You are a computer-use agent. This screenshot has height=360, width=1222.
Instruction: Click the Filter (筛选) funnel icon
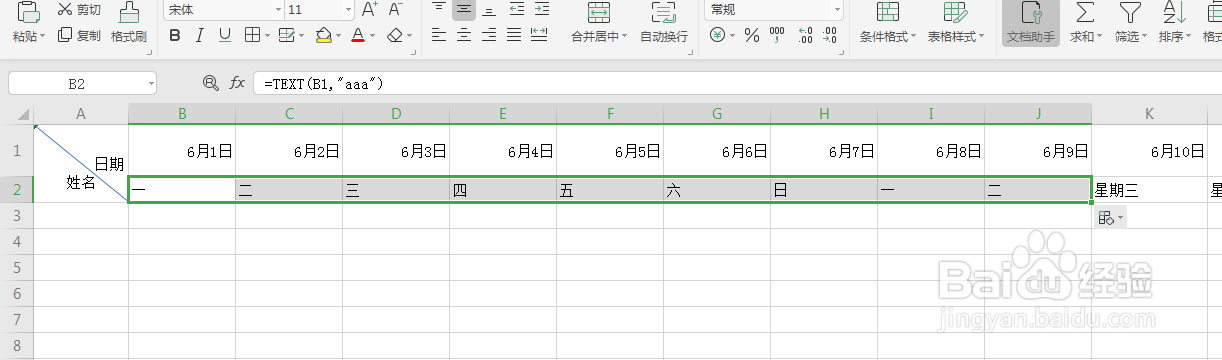(x=1129, y=12)
